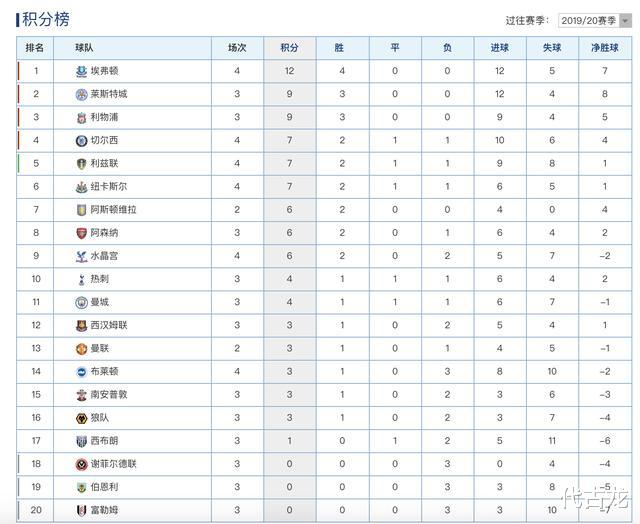Image resolution: width=640 pixels, height=524 pixels.
Task: Click the Leicester City crest icon
Action: (82, 94)
